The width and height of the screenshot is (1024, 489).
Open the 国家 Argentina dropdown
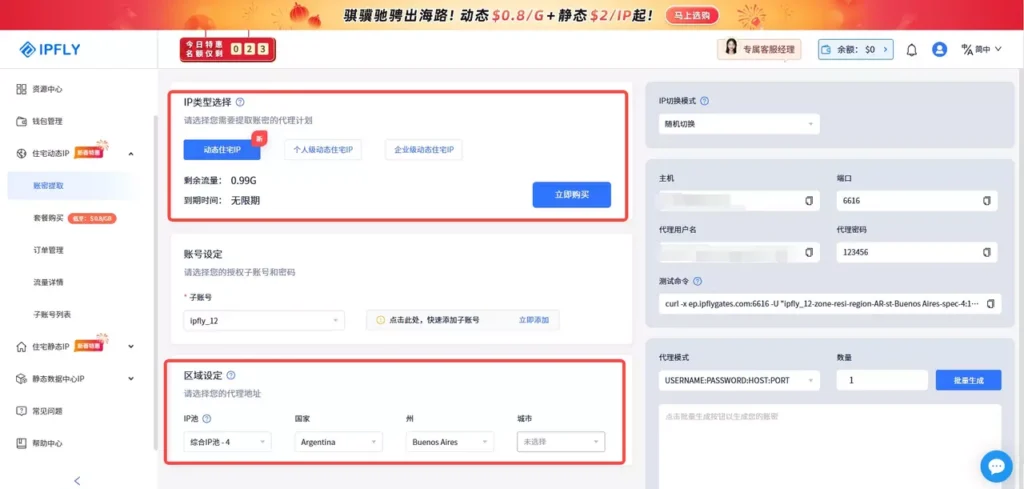(x=338, y=442)
